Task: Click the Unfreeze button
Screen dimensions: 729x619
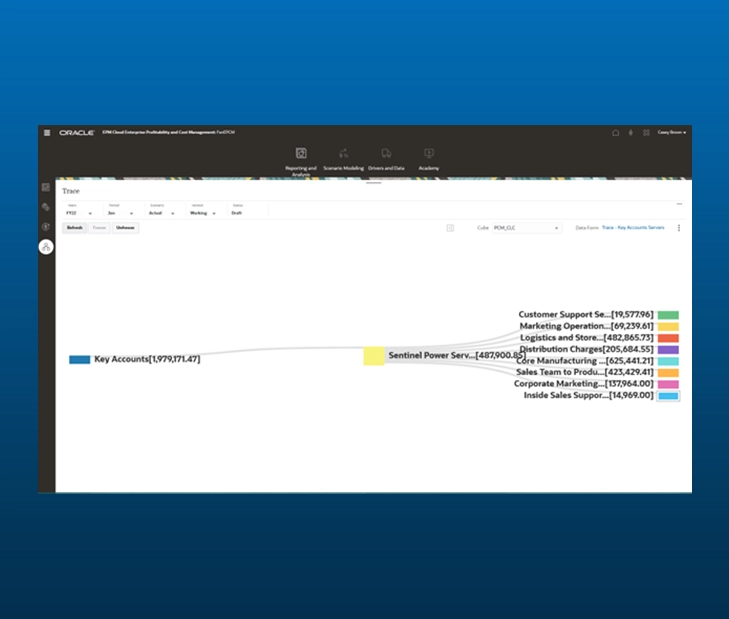Action: click(125, 228)
